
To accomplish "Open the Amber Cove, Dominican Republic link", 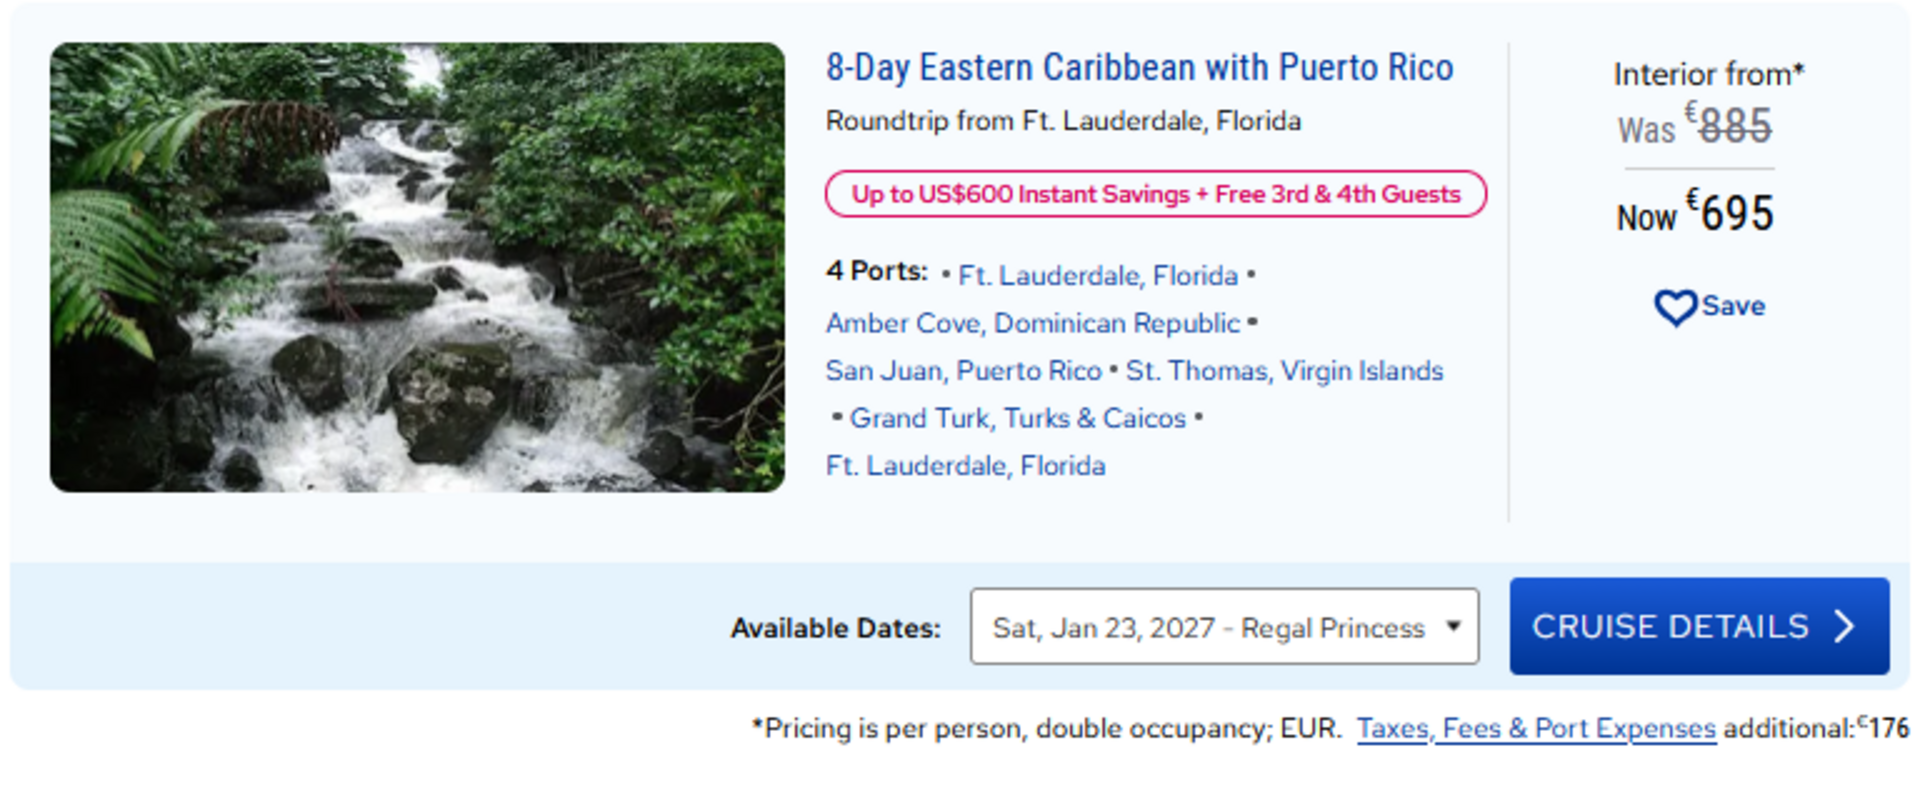I will (1033, 323).
